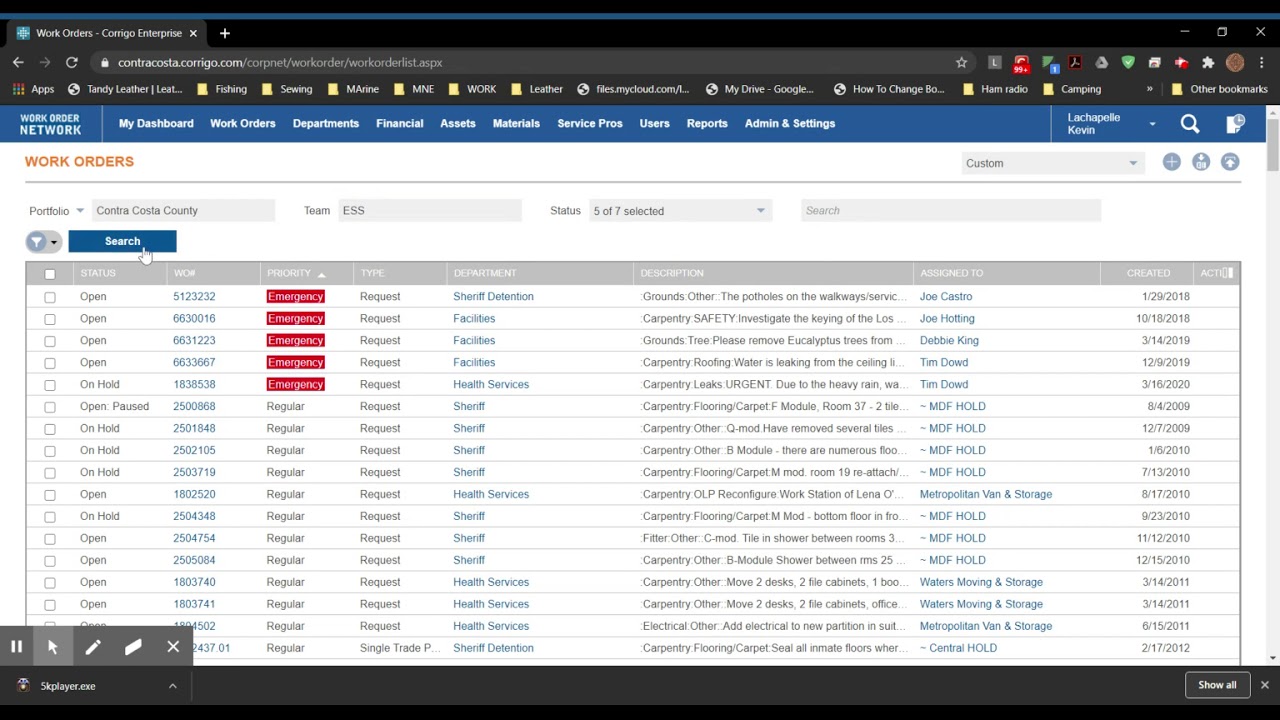Expand the 5kplayer.exe download options arrow
The height and width of the screenshot is (720, 1280).
coord(172,686)
